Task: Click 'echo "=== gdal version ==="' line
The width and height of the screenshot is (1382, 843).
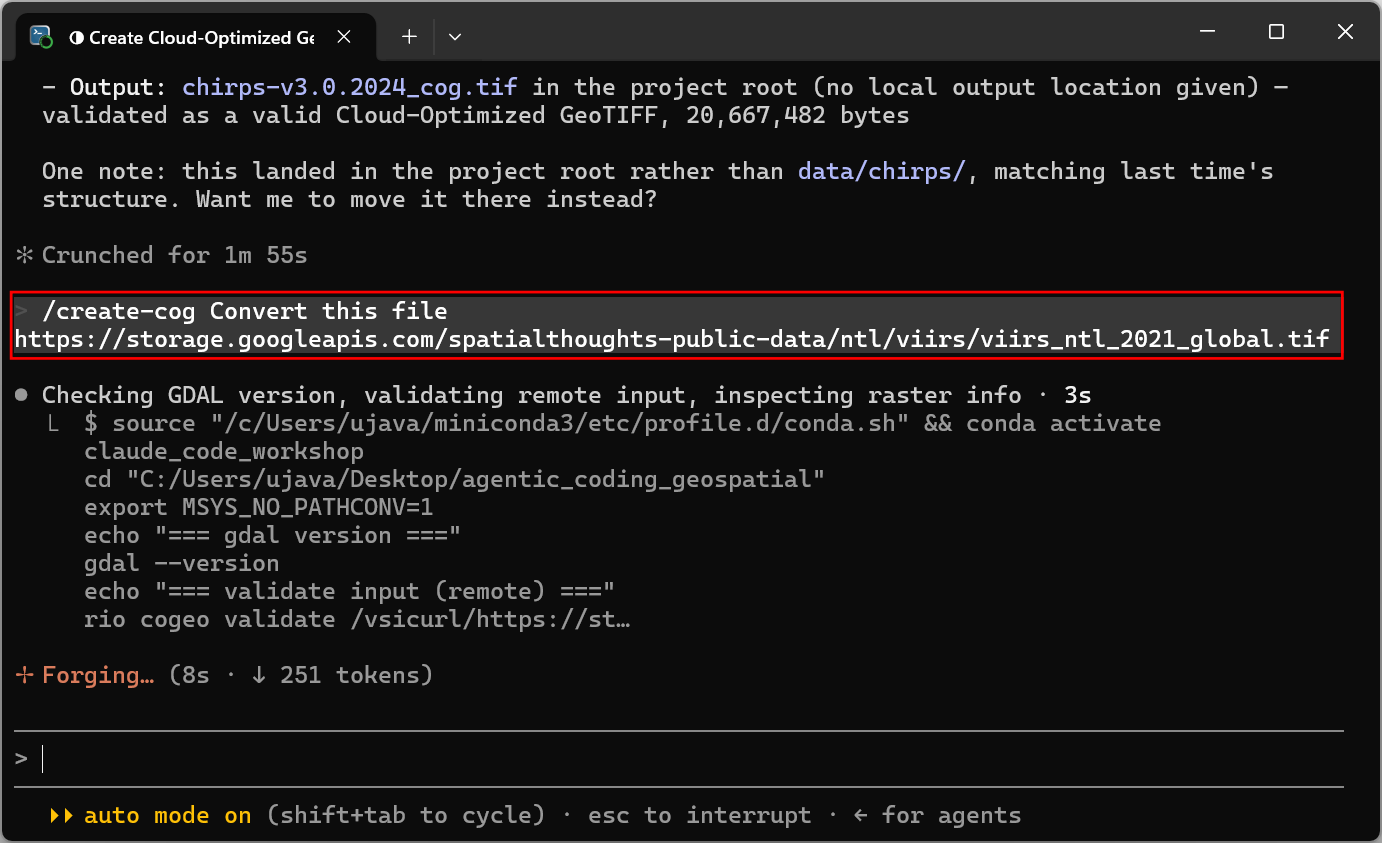Action: [273, 535]
